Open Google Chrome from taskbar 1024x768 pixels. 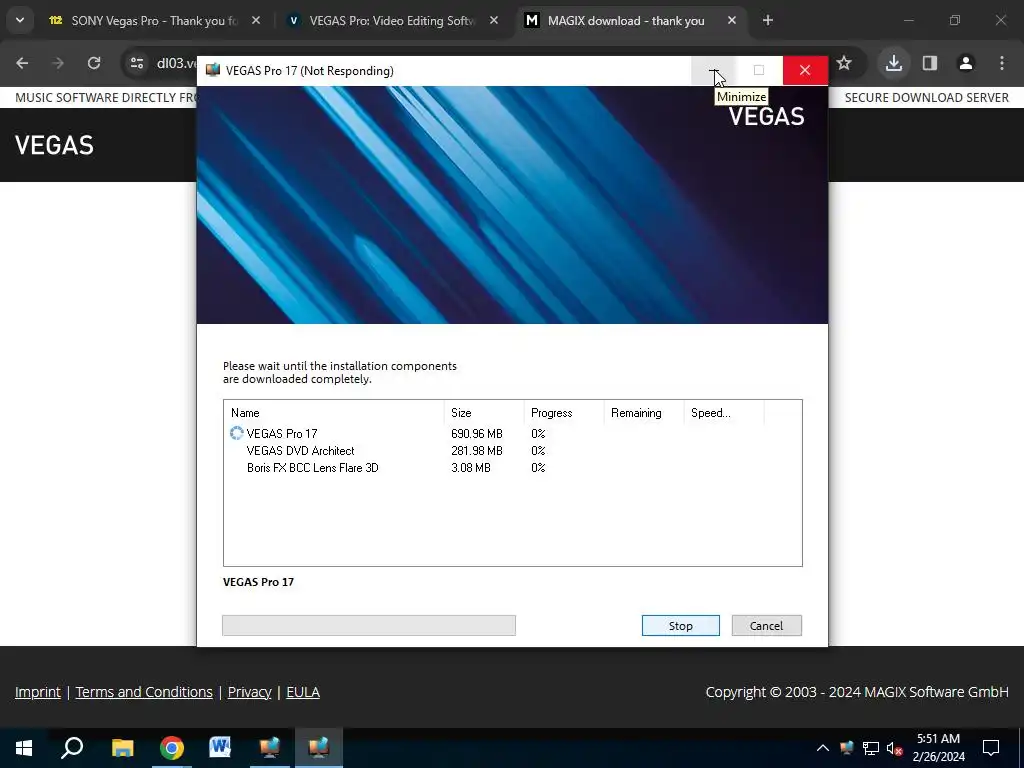[172, 748]
